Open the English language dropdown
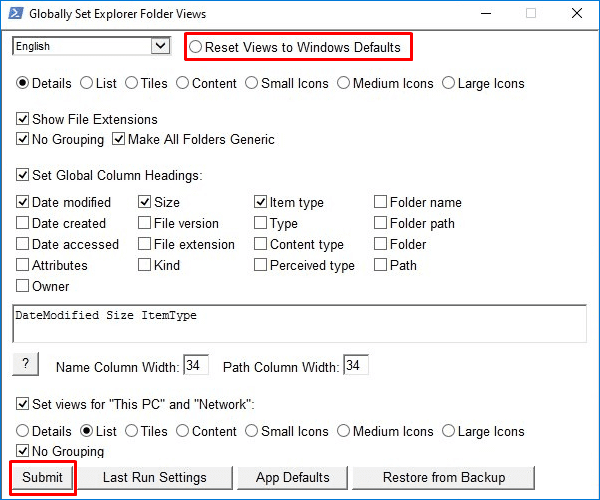600x500 pixels. coord(160,46)
